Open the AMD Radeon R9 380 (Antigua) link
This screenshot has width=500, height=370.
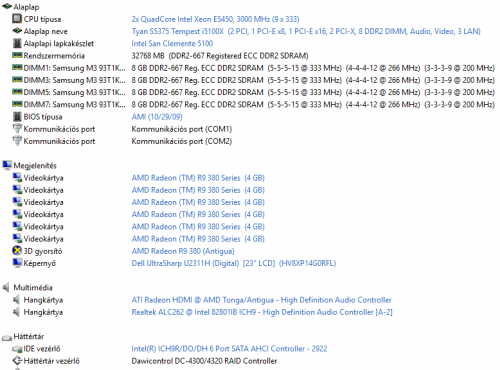coord(183,251)
